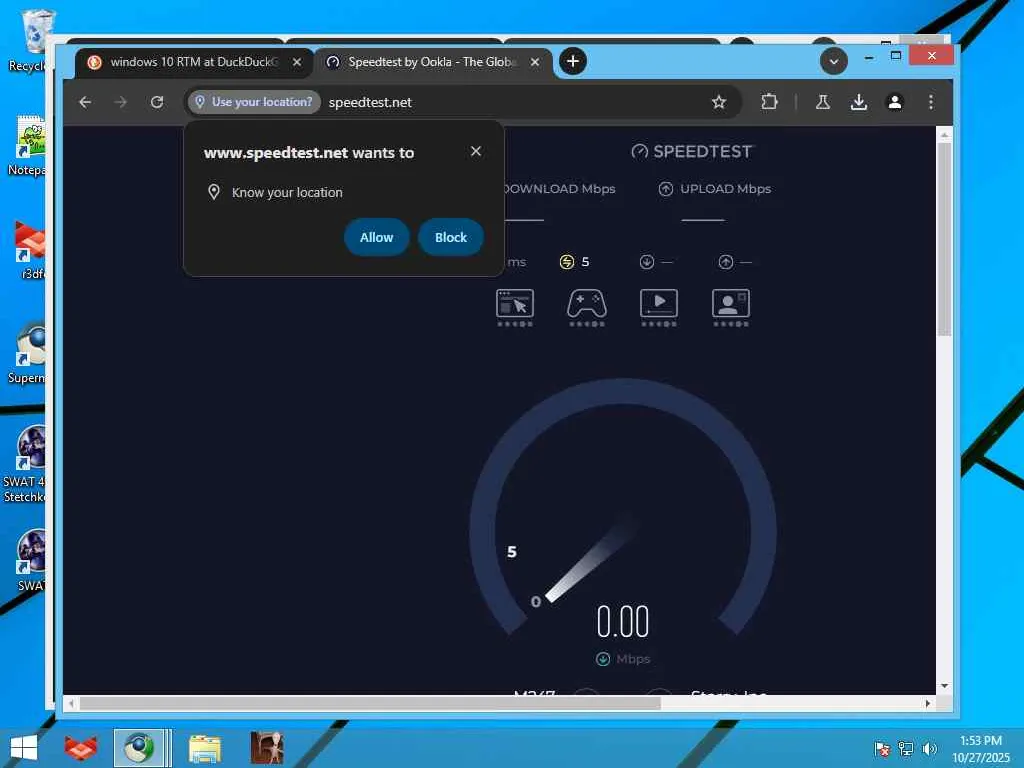Viewport: 1024px width, 768px height.
Task: Click the upload latency arrow icon
Action: 726,262
